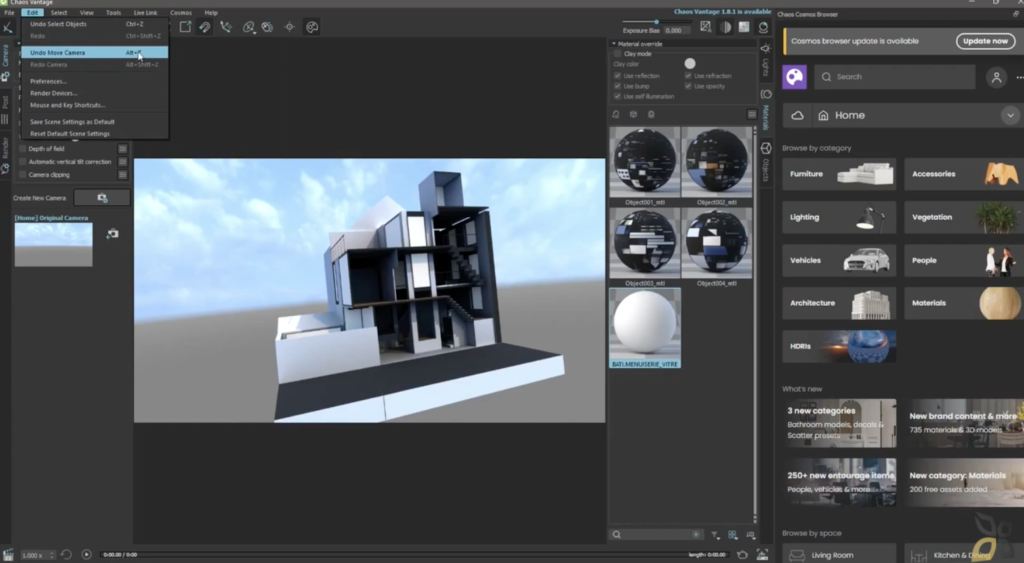Choose Undo Move Camera from Edit menu
The height and width of the screenshot is (563, 1024).
pyautogui.click(x=95, y=52)
